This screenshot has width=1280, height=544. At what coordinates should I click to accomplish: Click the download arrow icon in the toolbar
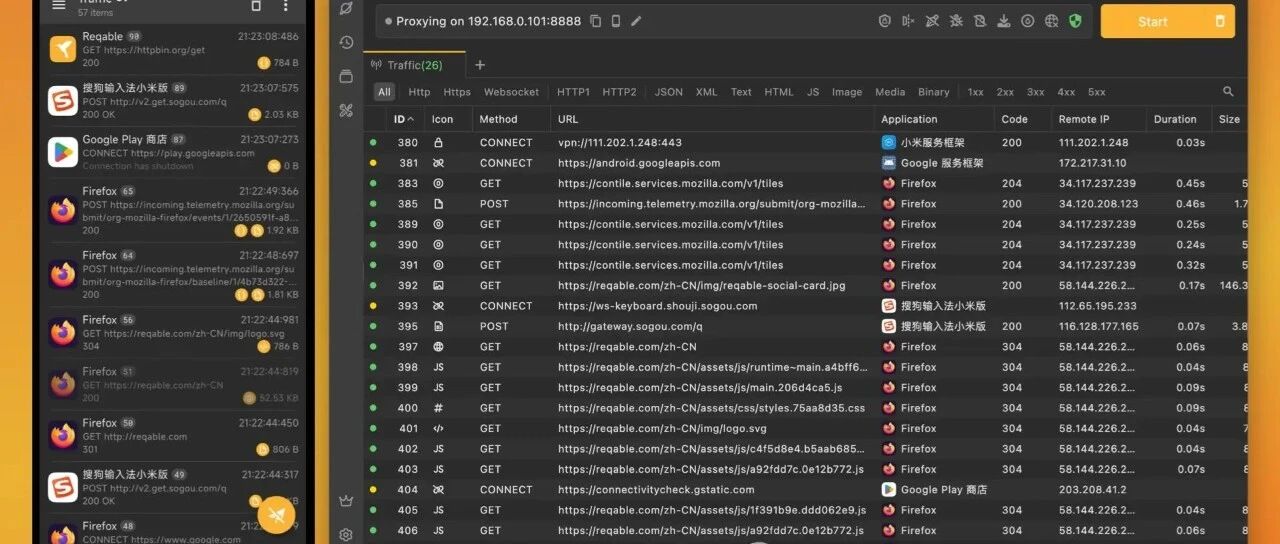(1003, 21)
